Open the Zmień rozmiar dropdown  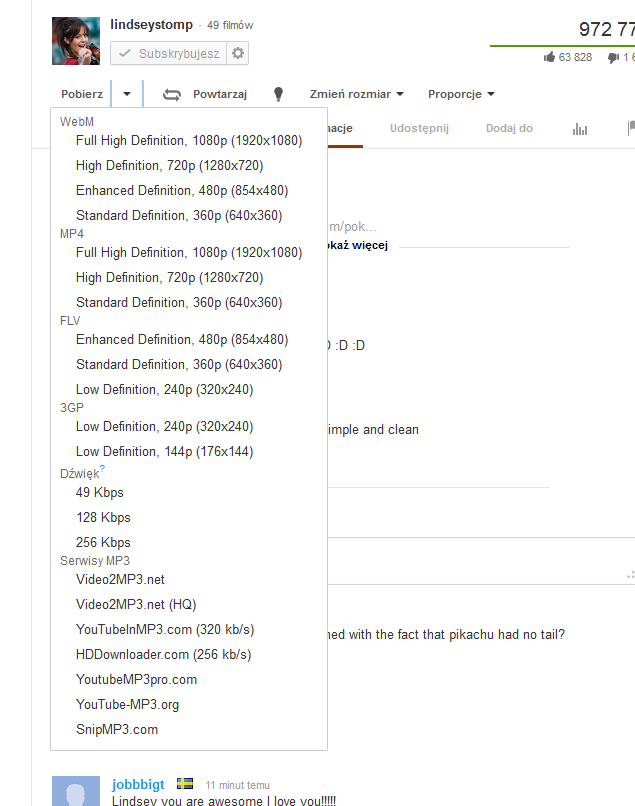pyautogui.click(x=356, y=94)
